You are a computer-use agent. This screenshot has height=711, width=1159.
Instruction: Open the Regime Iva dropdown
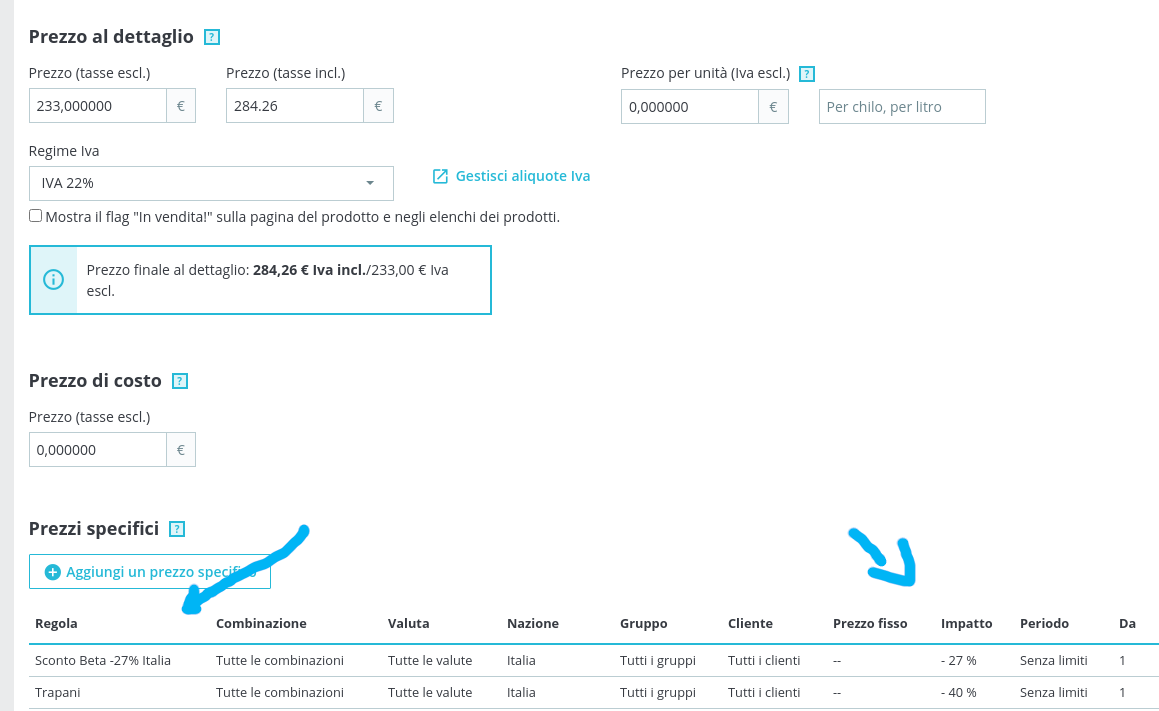211,183
